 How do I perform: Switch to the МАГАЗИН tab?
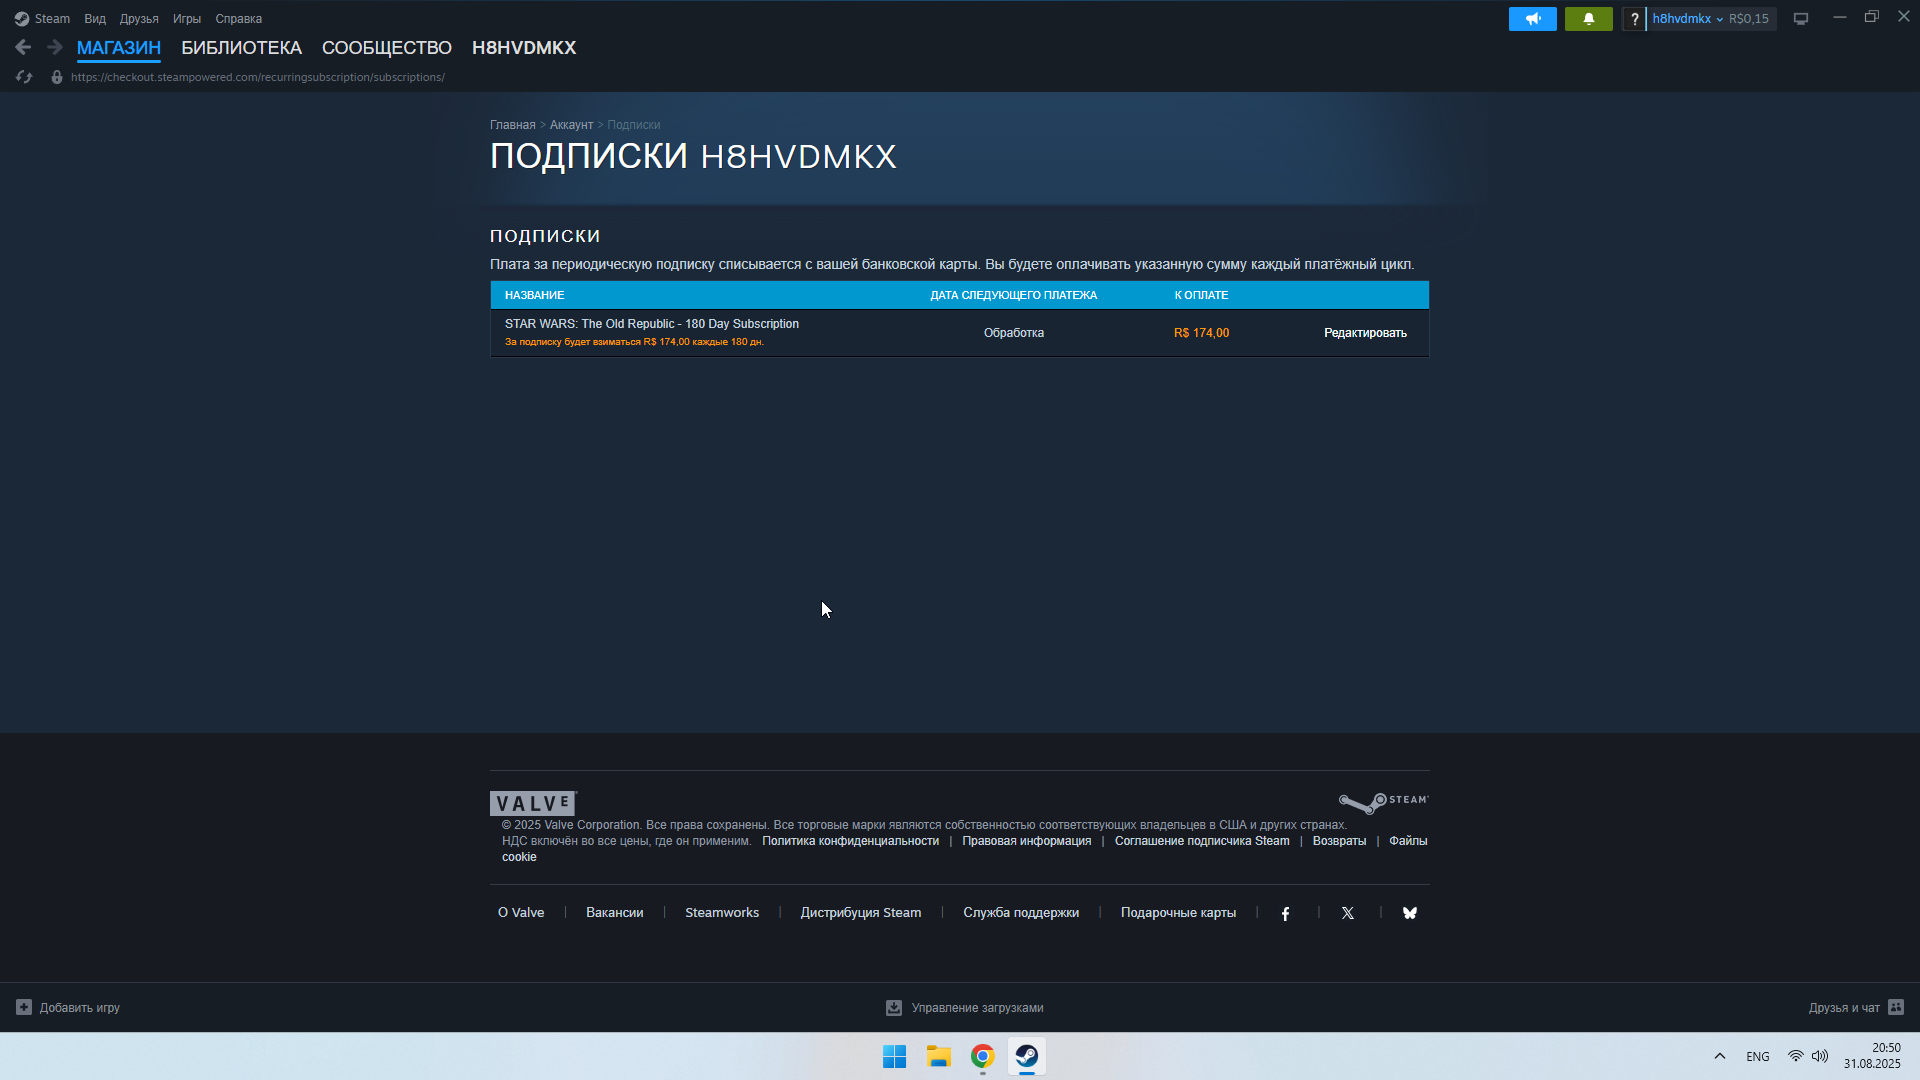click(119, 48)
